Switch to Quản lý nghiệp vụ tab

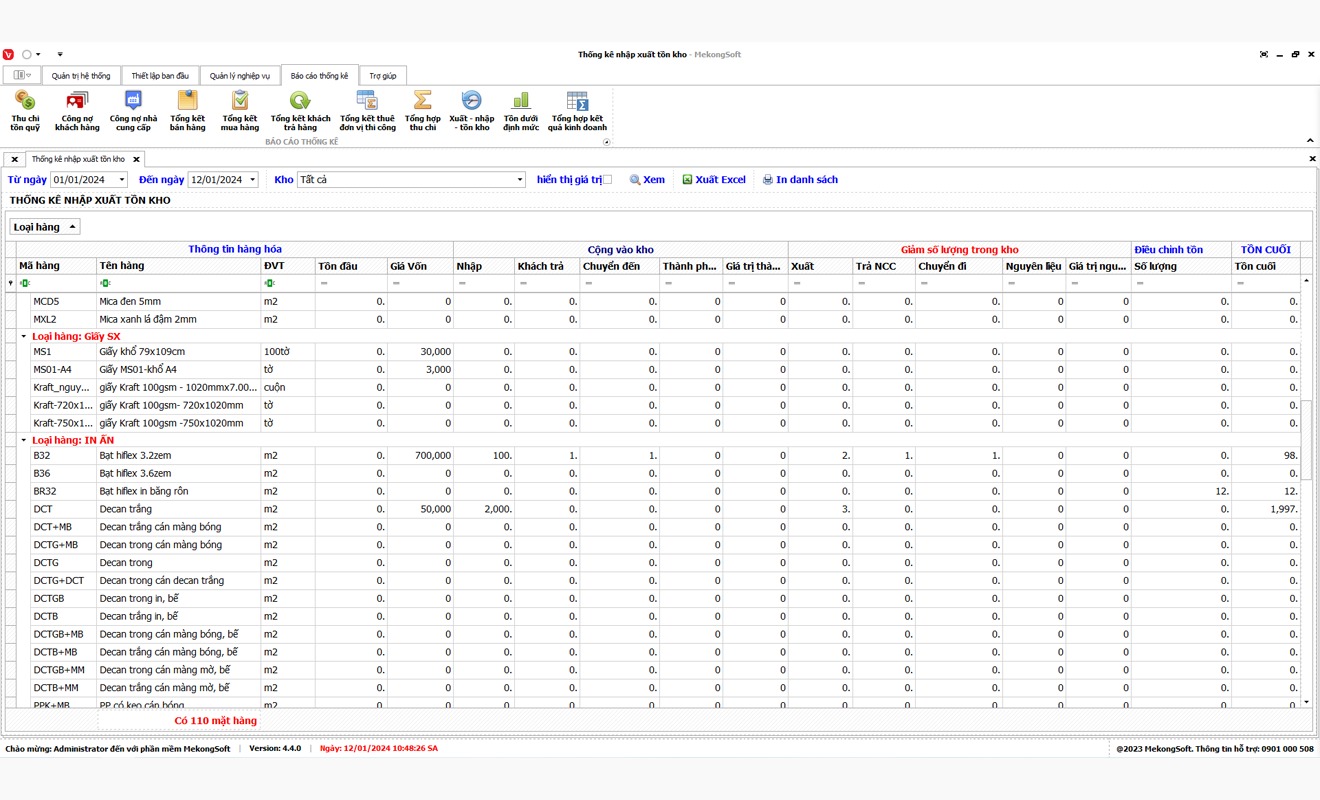tap(240, 76)
